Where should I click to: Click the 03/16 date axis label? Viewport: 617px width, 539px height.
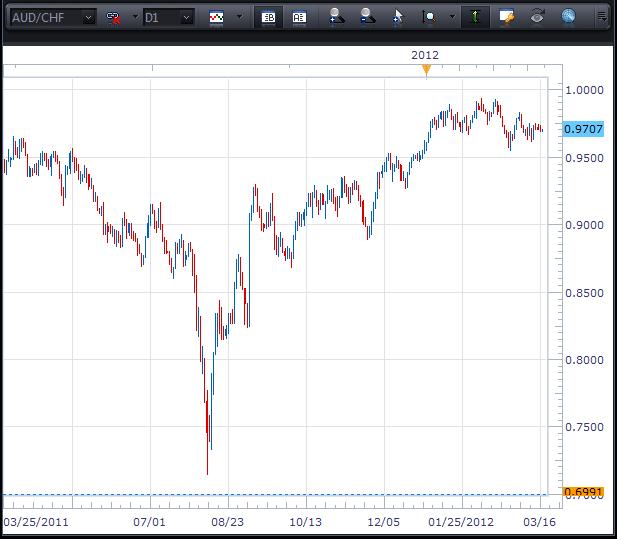(539, 522)
